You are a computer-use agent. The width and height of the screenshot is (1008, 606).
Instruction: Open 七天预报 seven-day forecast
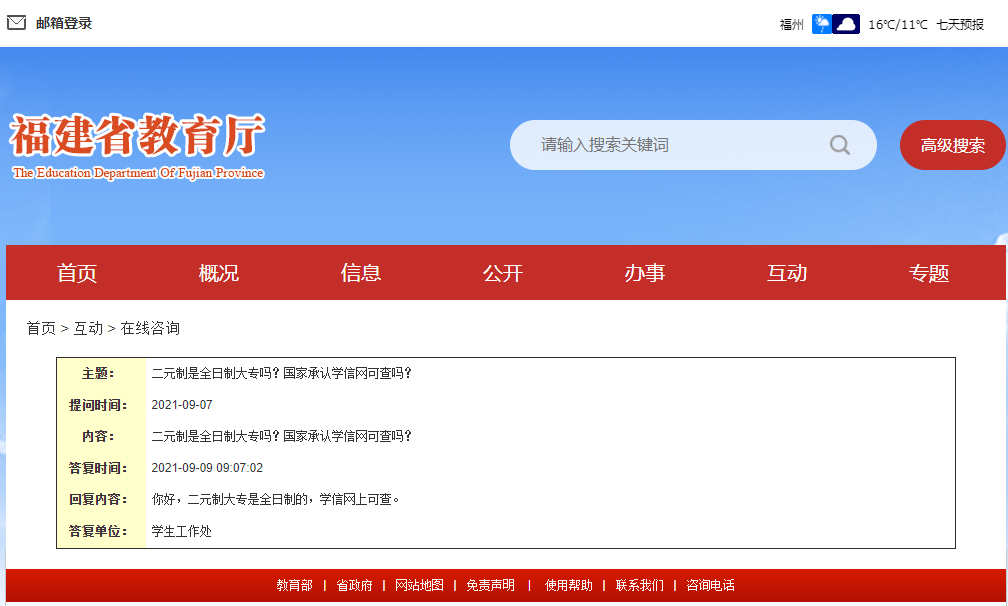pyautogui.click(x=960, y=24)
